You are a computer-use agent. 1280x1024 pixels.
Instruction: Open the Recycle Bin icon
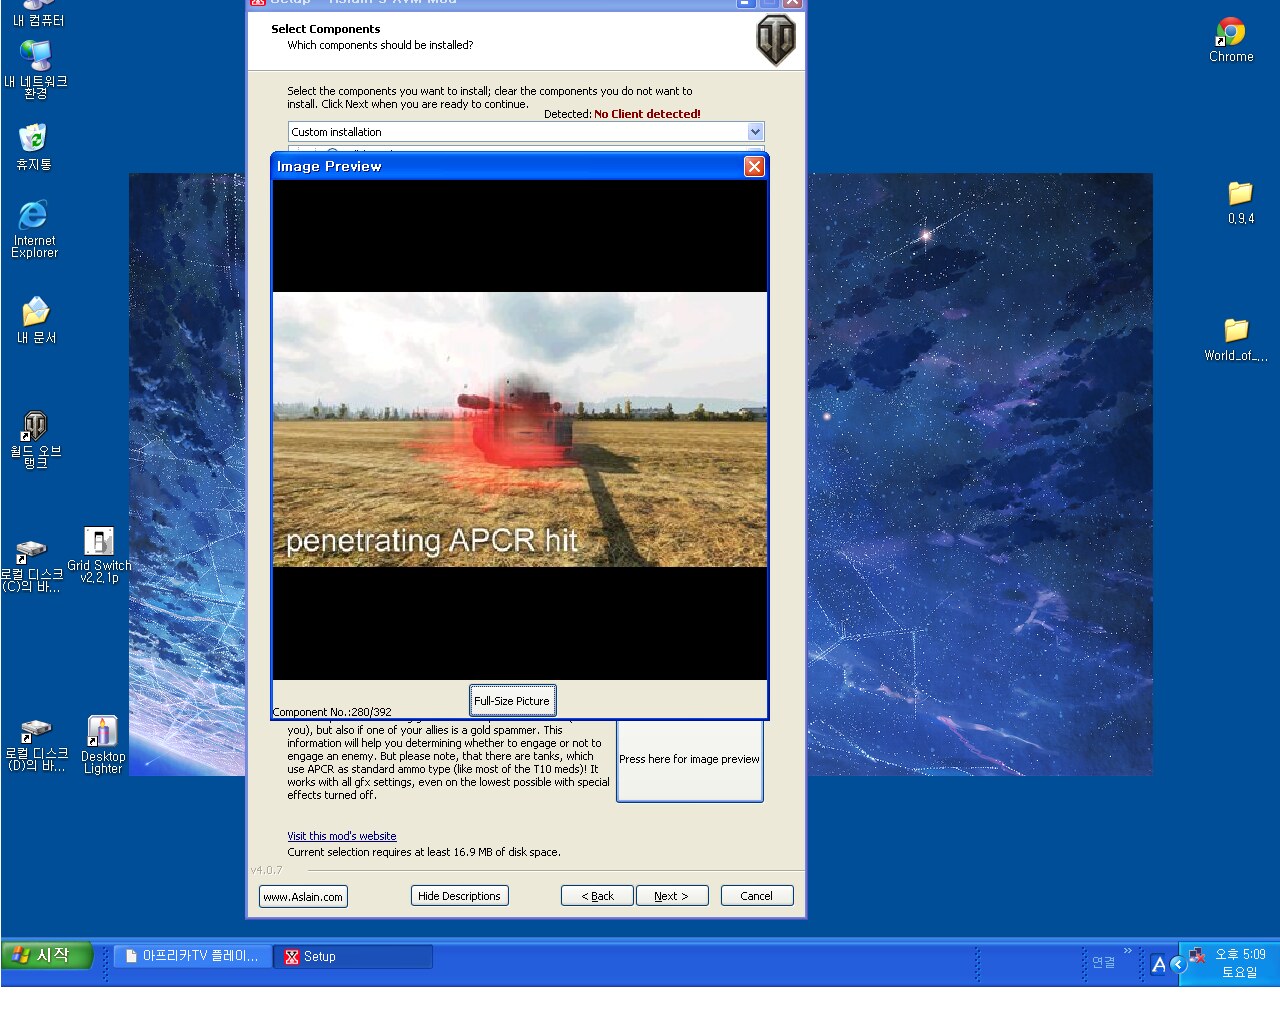click(x=33, y=139)
